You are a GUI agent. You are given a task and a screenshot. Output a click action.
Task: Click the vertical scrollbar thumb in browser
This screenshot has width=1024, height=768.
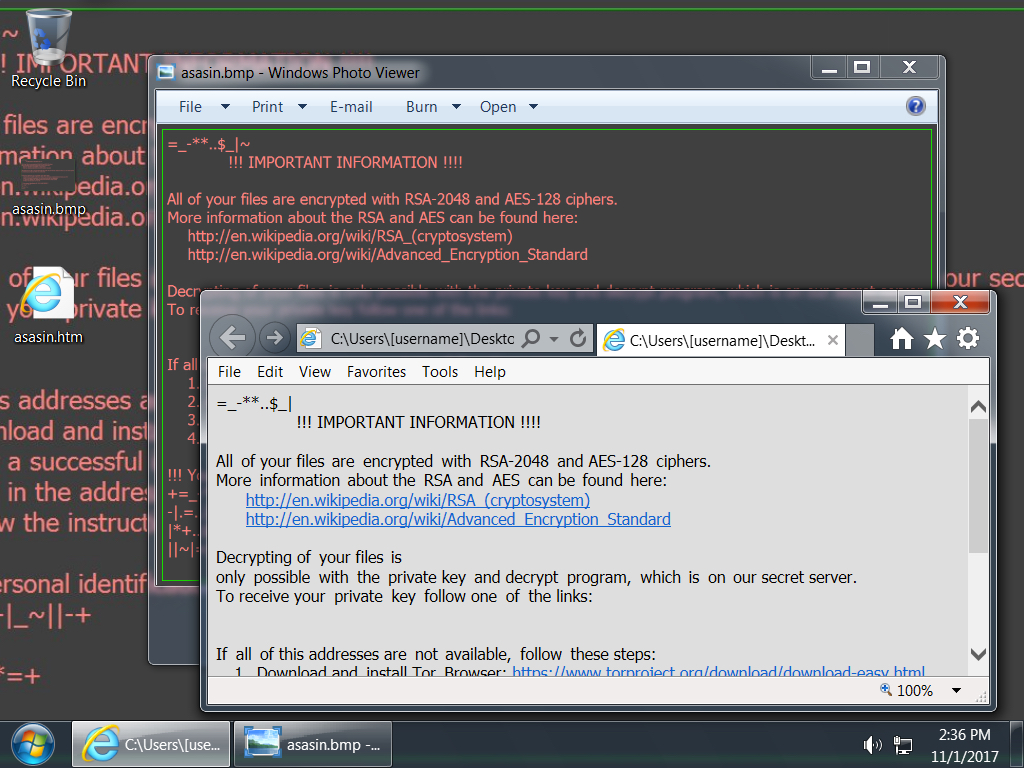pos(978,486)
